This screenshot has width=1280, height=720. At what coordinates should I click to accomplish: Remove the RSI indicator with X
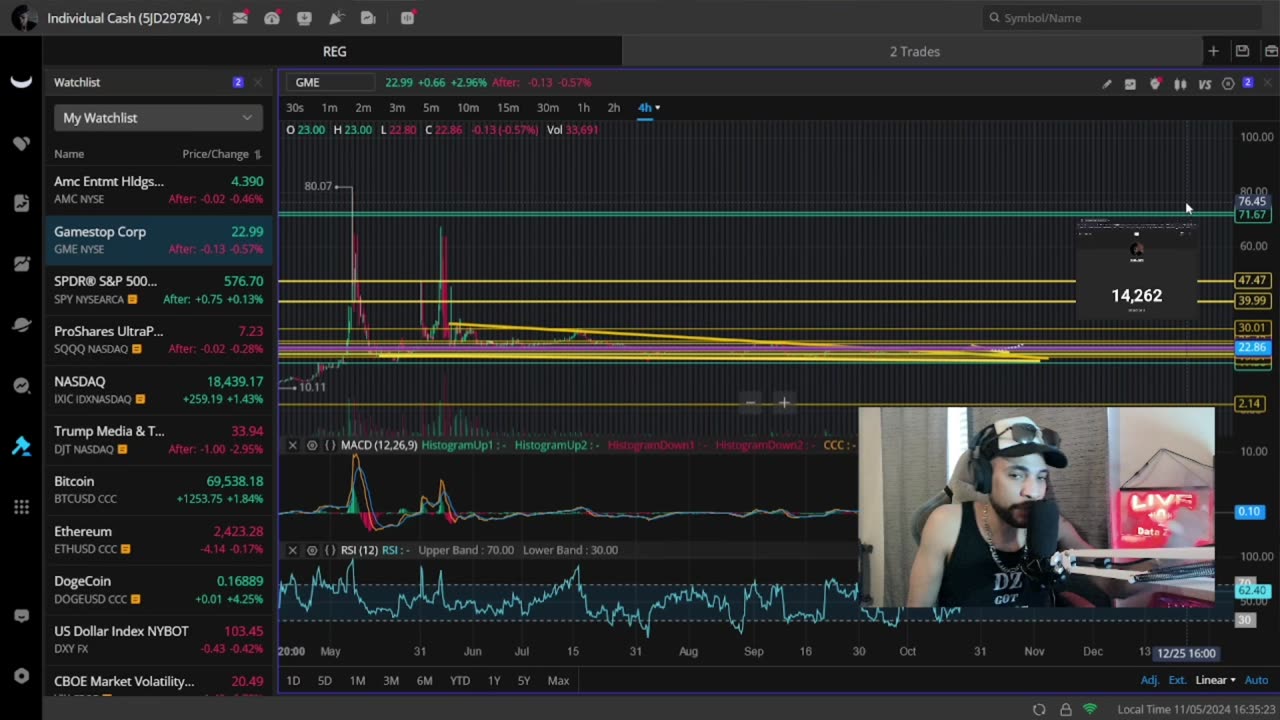click(x=293, y=550)
